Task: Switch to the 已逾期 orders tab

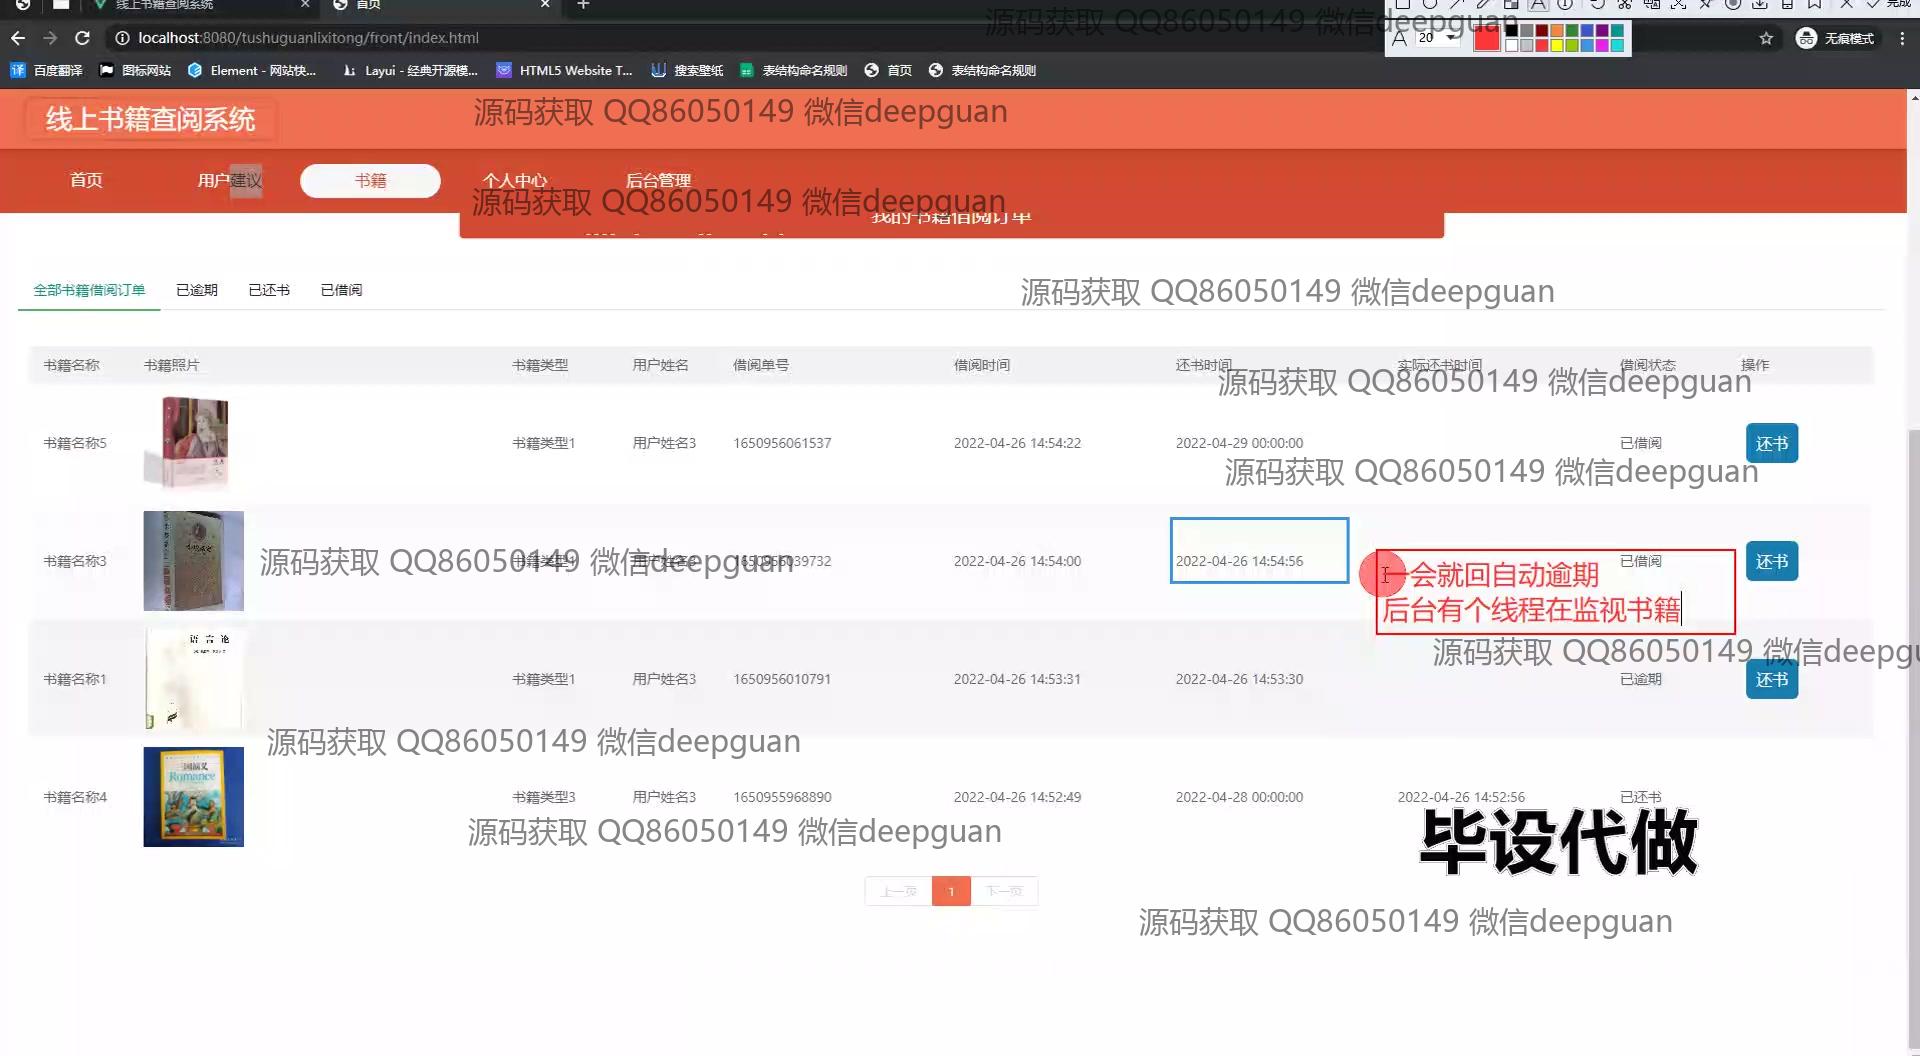Action: click(196, 290)
